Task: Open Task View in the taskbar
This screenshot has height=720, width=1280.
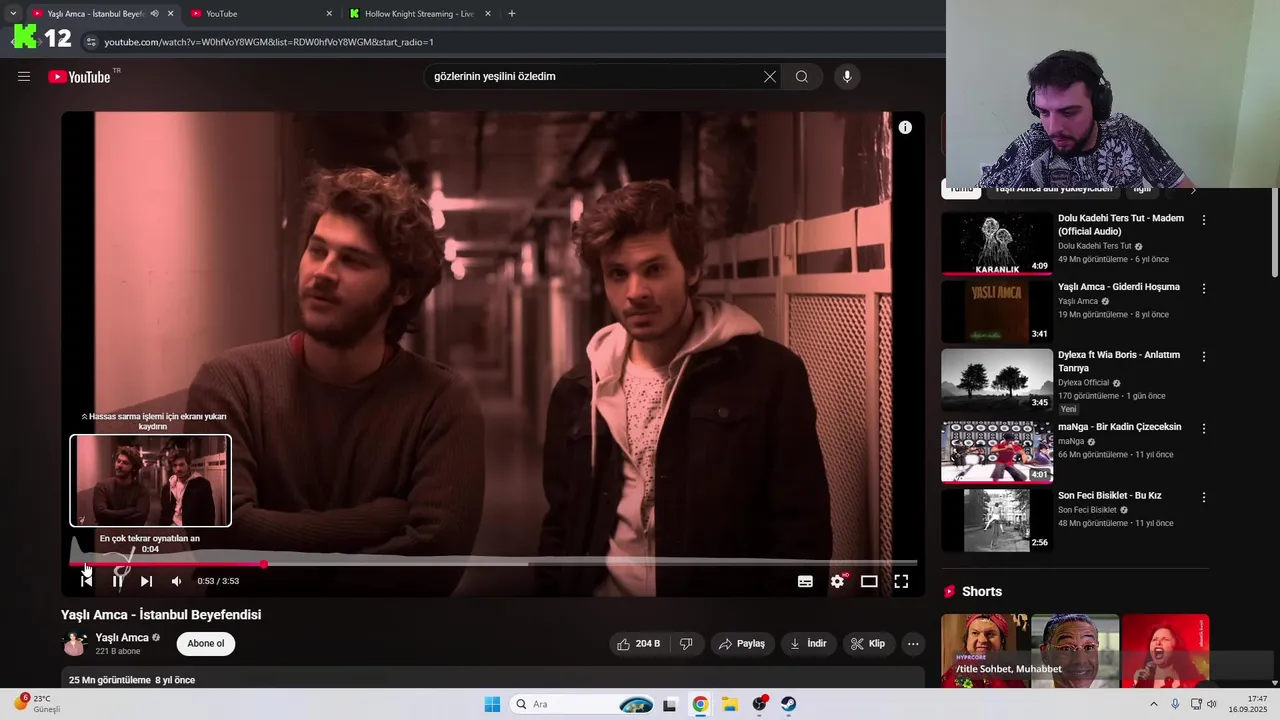Action: [670, 704]
